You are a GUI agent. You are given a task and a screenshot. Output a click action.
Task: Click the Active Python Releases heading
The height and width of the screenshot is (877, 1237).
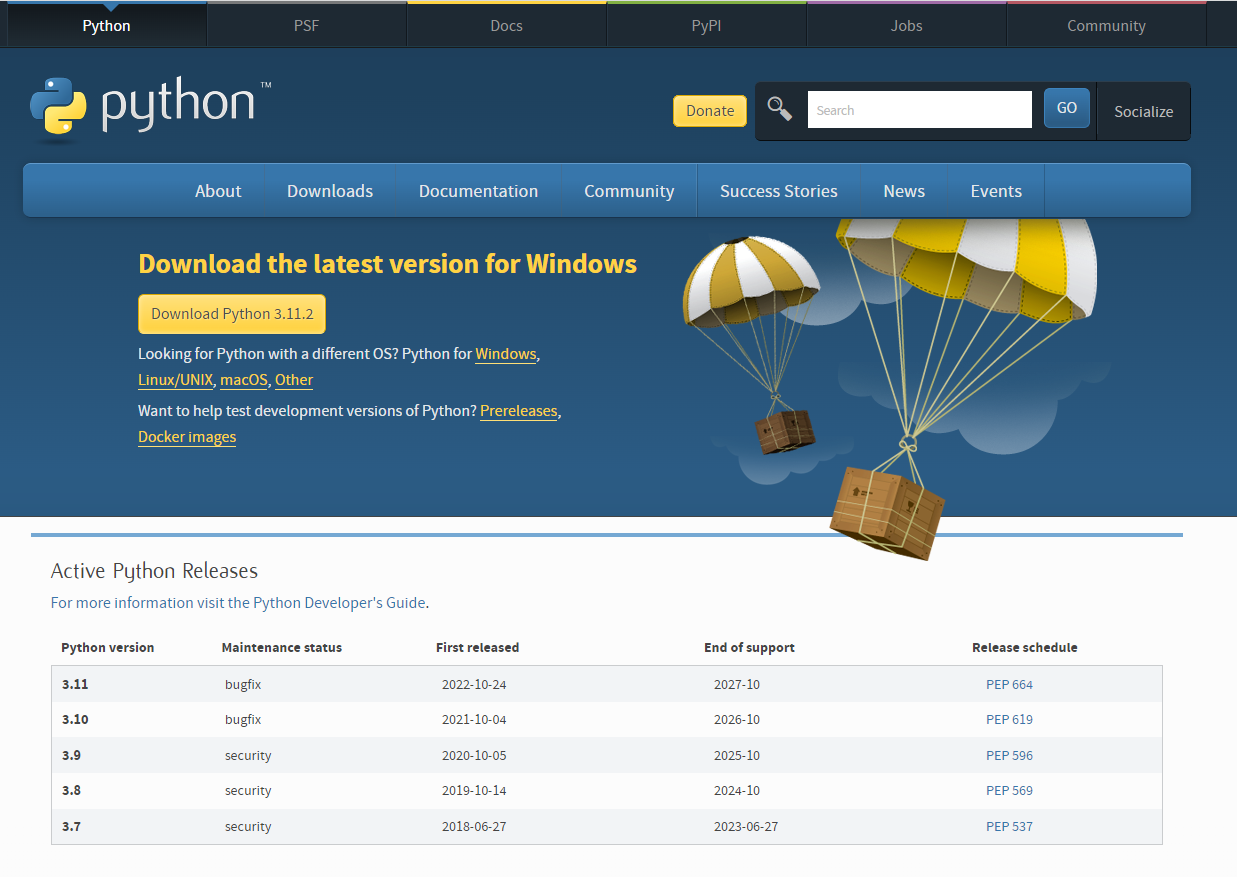(x=154, y=571)
